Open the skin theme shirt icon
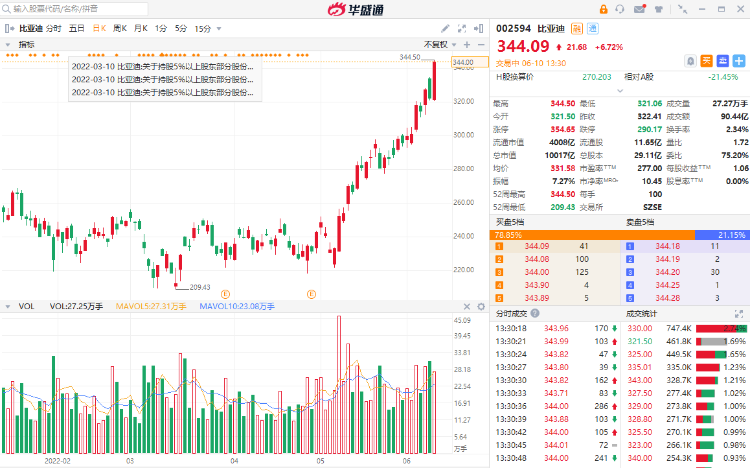Screen dimensions: 750x468 point(659,9)
